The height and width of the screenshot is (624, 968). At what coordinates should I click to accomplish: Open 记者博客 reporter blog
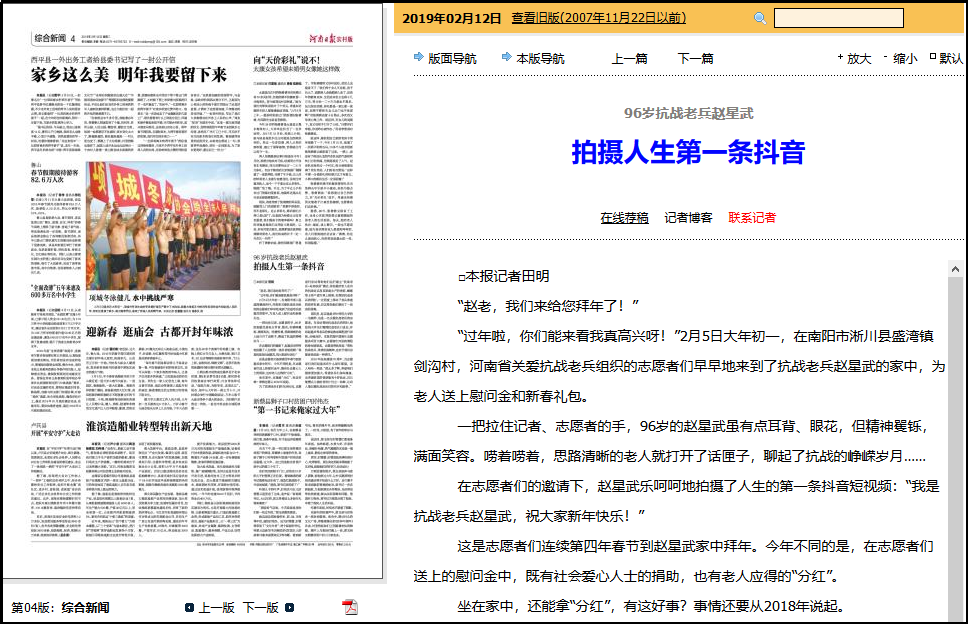pyautogui.click(x=688, y=217)
